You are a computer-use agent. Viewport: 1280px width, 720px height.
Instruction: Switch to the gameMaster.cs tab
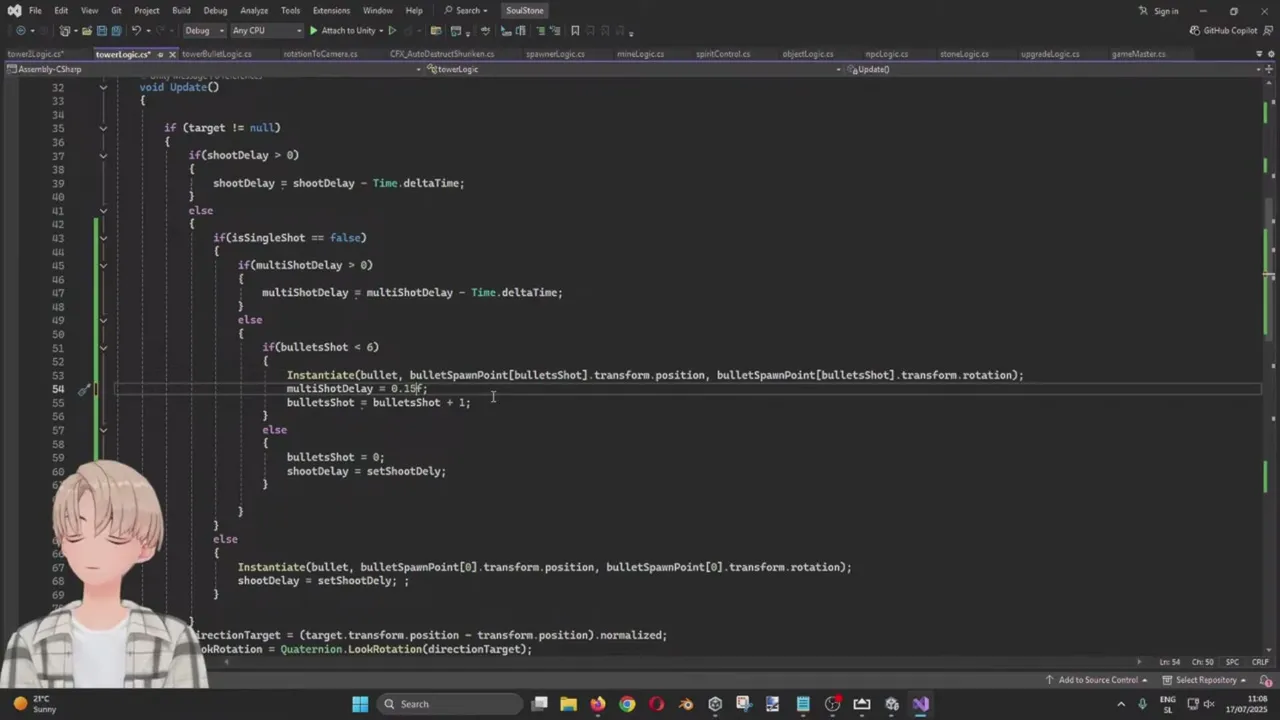[1138, 54]
